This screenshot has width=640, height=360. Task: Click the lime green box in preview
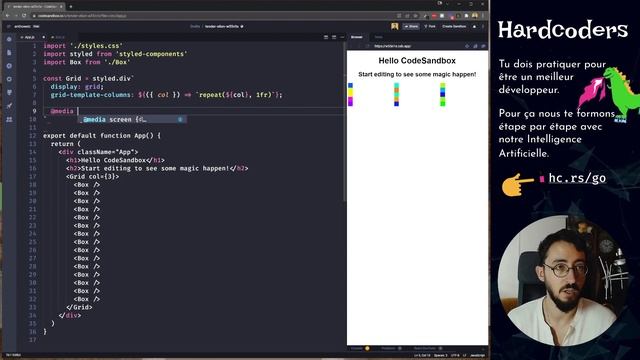(442, 86)
